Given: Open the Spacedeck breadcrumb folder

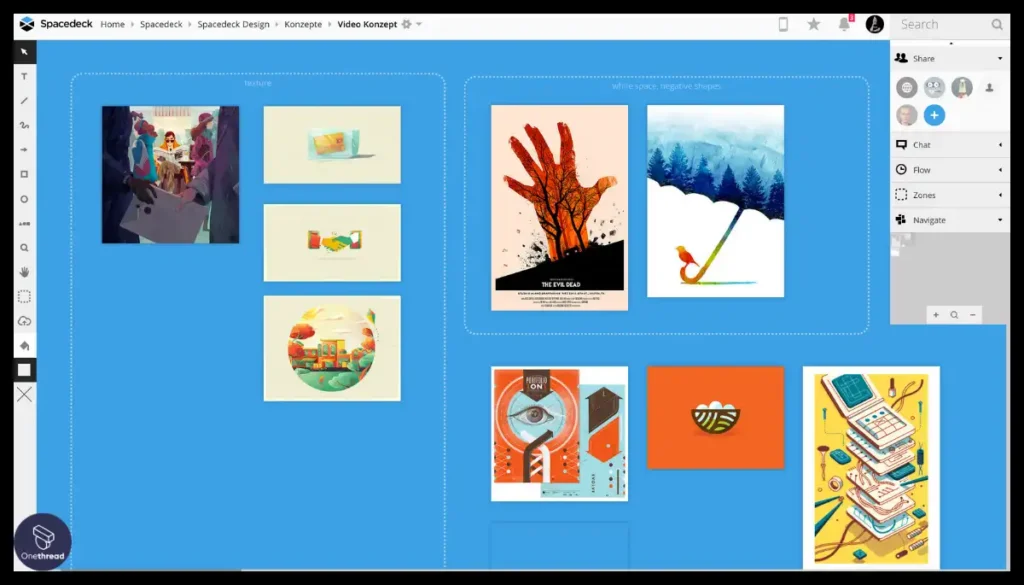Looking at the screenshot, I should click(x=161, y=24).
